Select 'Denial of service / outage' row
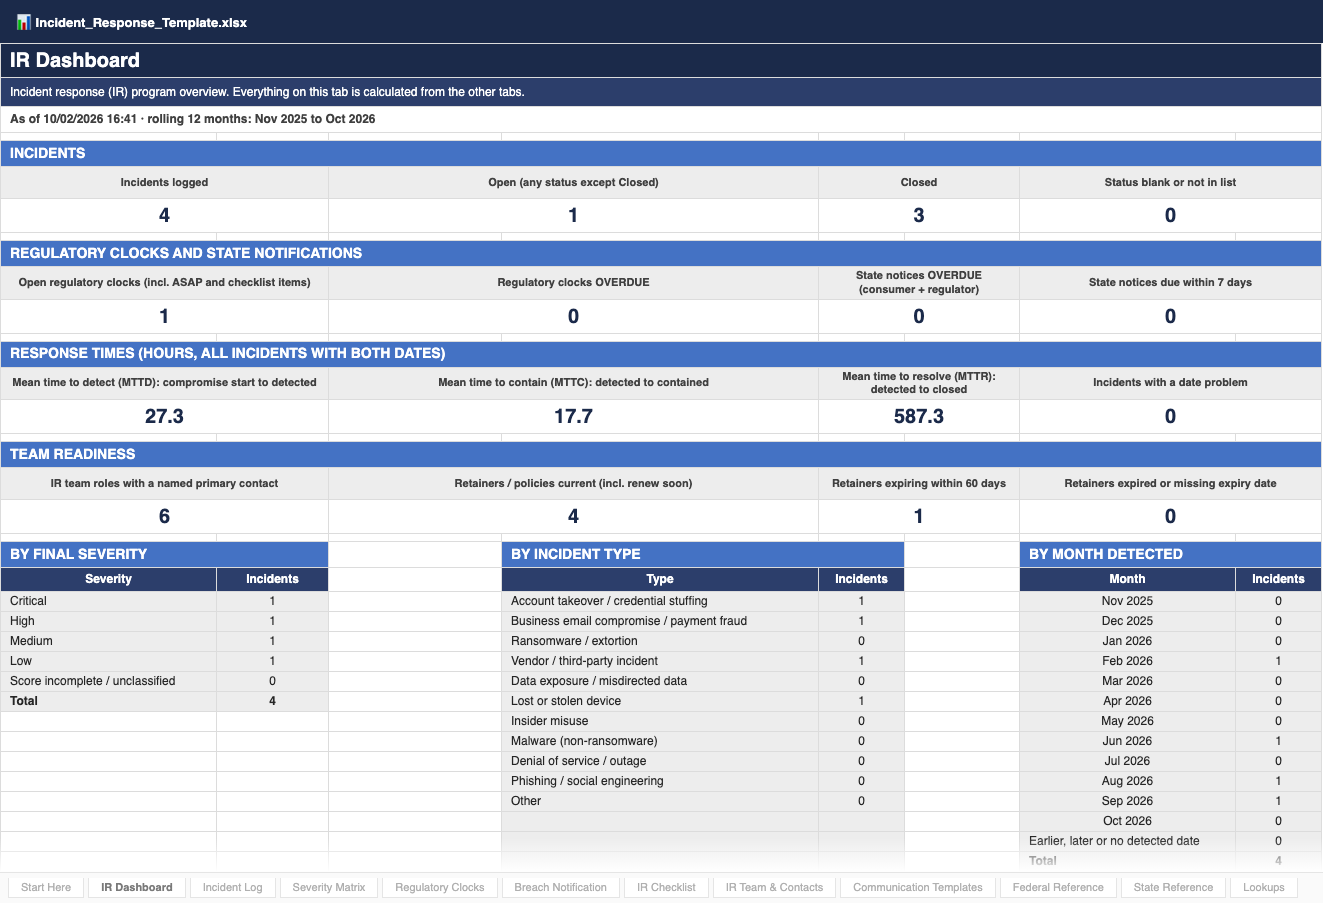Viewport: 1323px width, 903px height. point(702,761)
